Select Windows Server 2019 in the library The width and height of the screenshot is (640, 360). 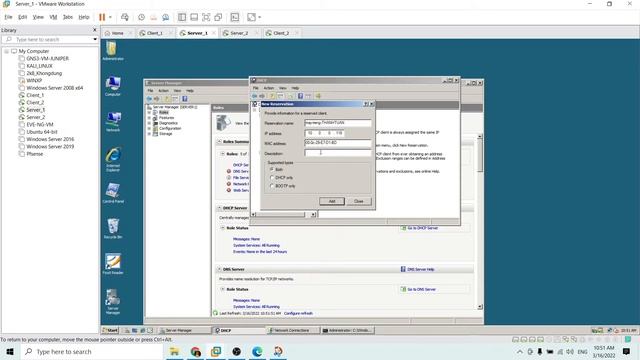tap(50, 147)
